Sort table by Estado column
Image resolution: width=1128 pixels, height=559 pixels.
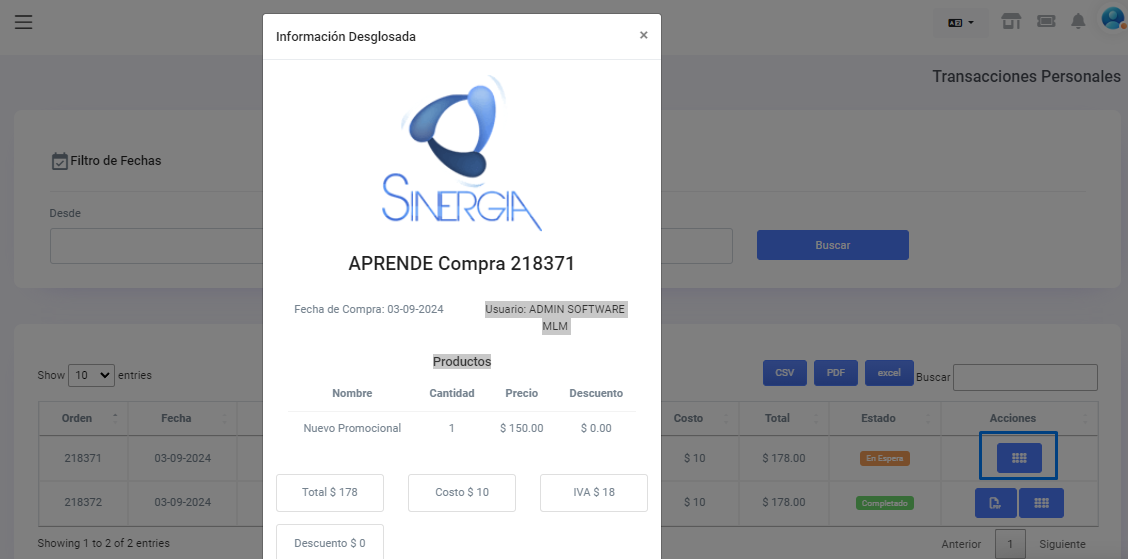877,418
